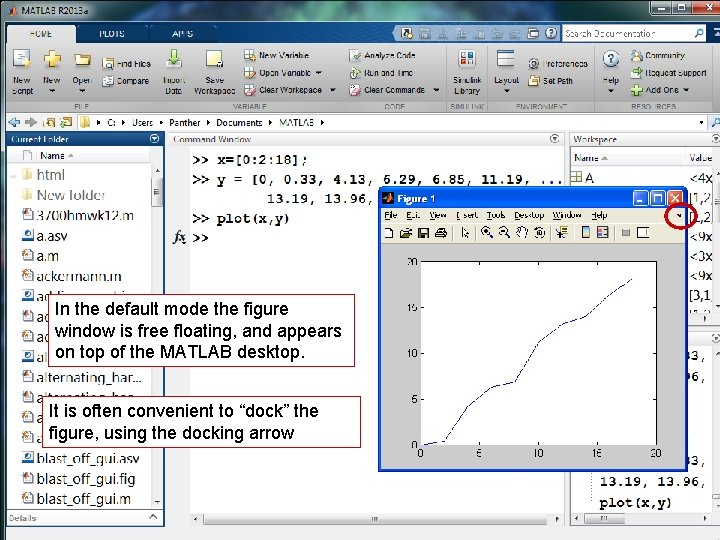Go forward using forward arrow
The height and width of the screenshot is (540, 720).
tap(31, 122)
